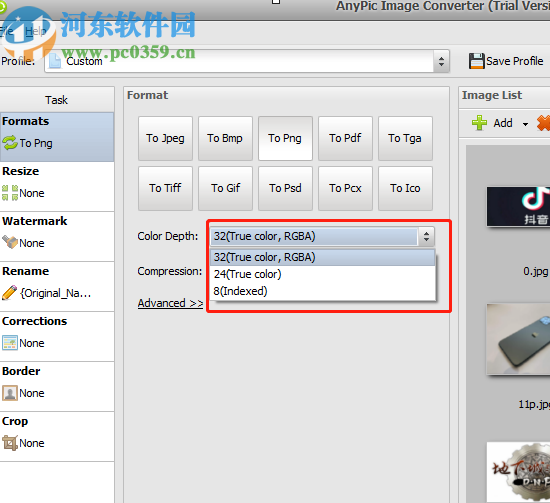Click the To Pdf format button
550x503 pixels.
[345, 138]
